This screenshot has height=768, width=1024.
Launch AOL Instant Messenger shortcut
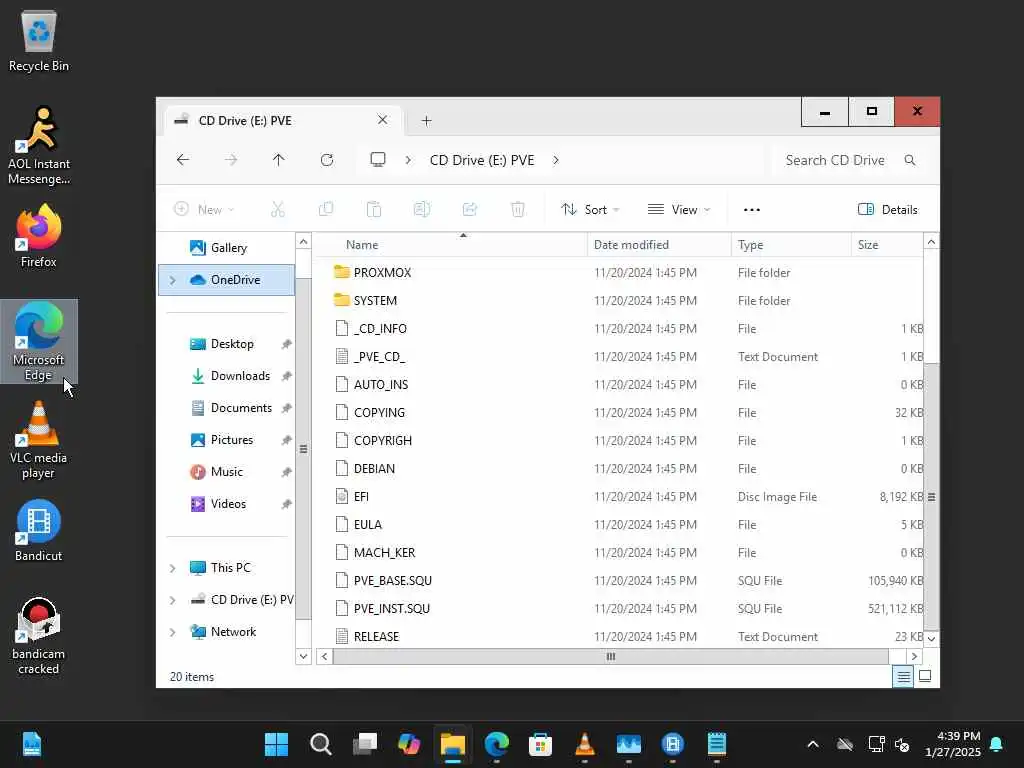(x=39, y=146)
